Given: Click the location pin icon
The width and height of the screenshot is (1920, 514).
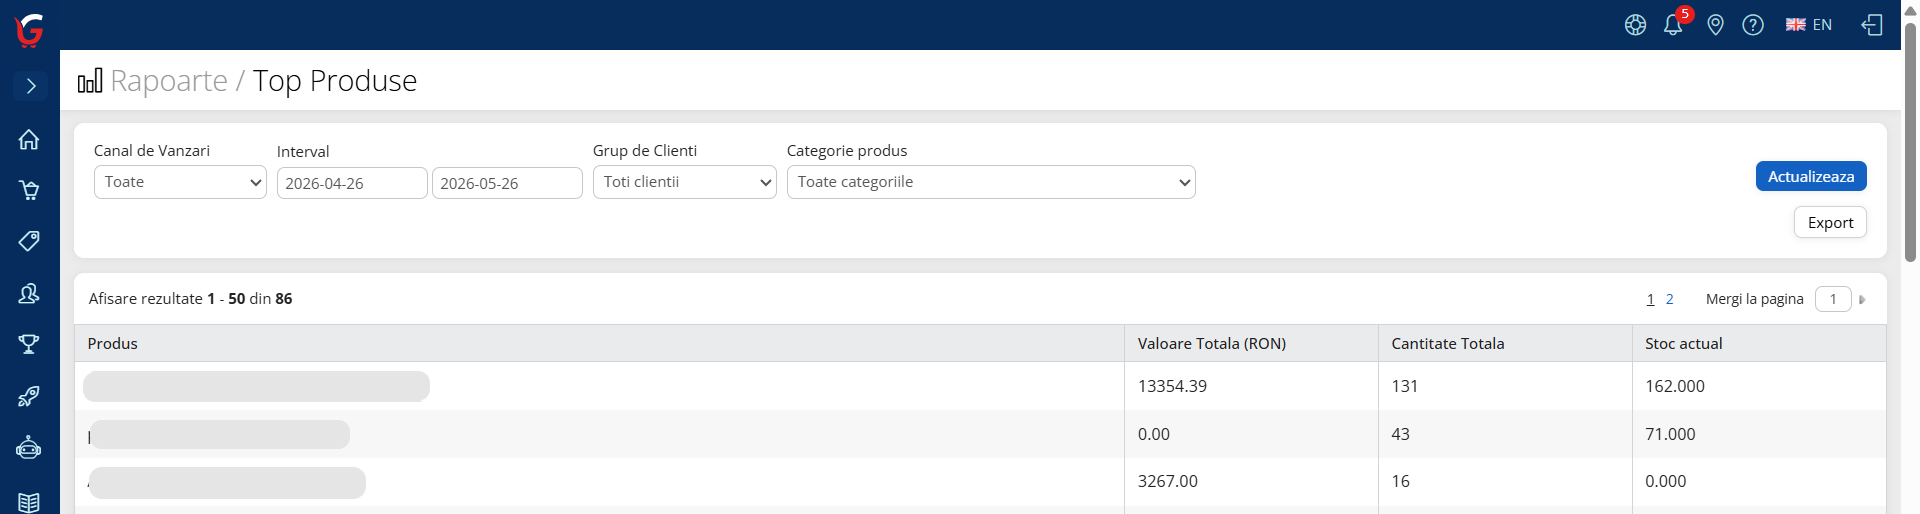Looking at the screenshot, I should click(x=1715, y=25).
